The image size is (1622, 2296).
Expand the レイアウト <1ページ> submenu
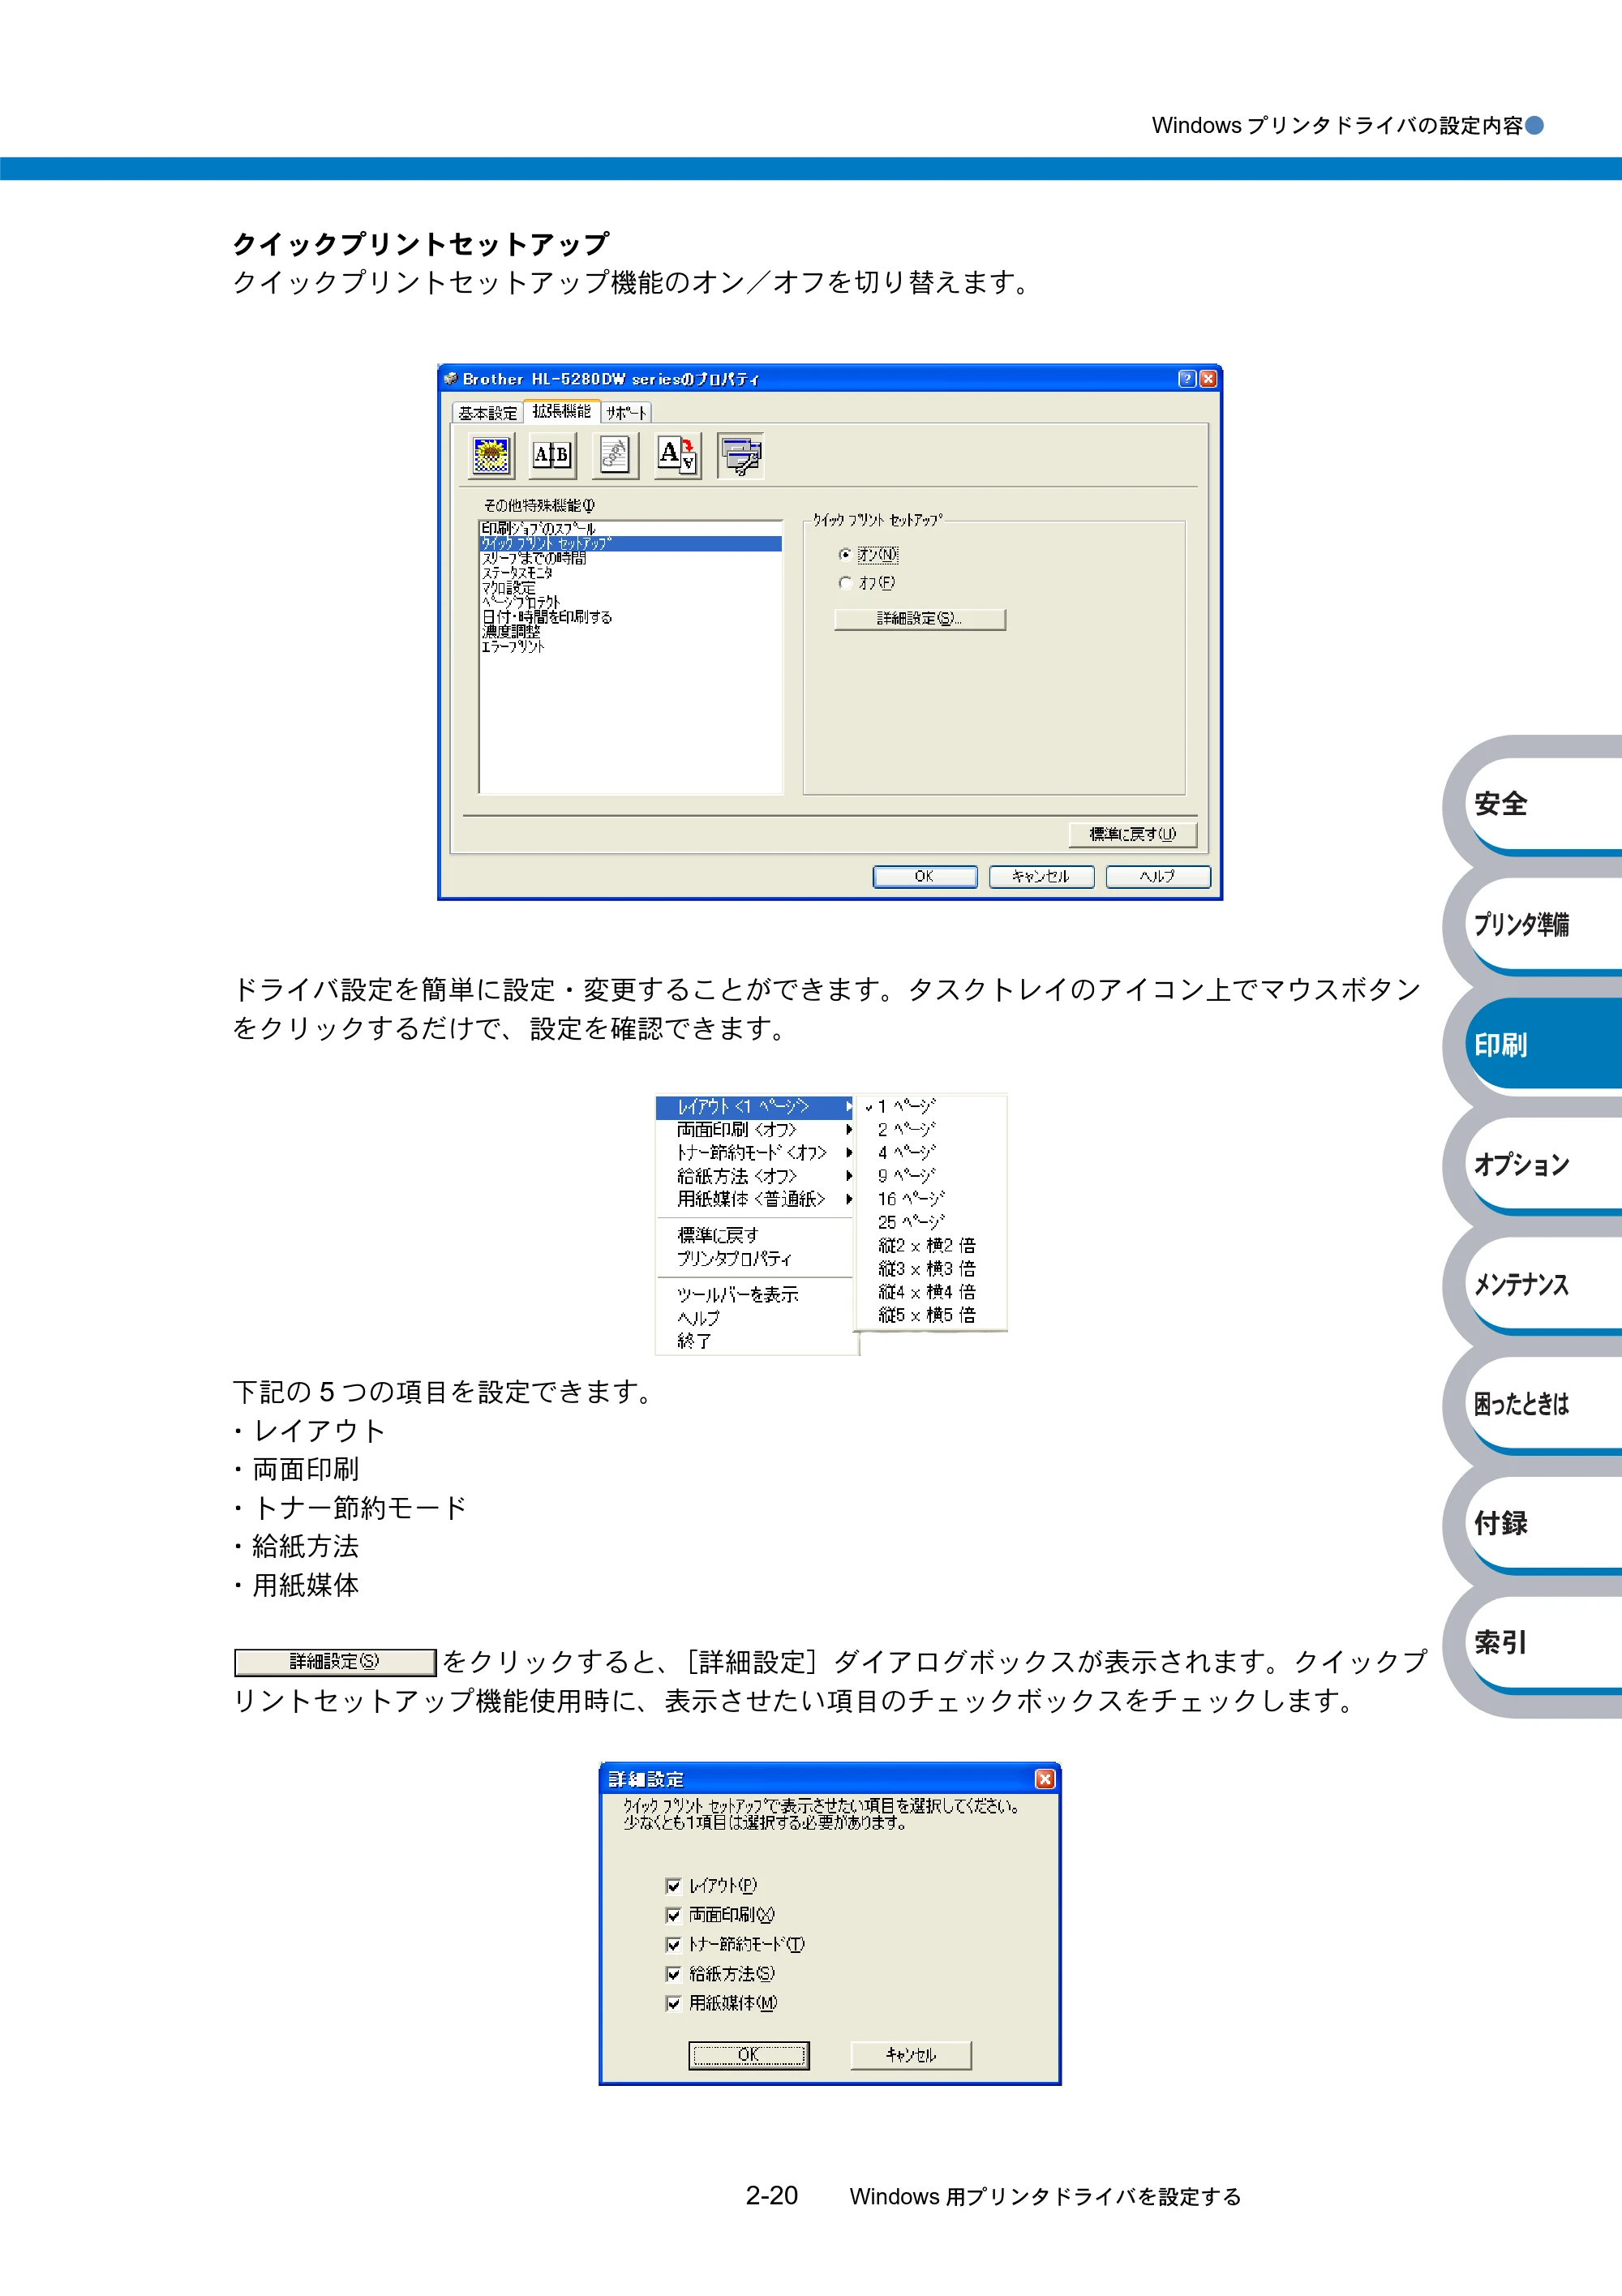(x=755, y=1107)
